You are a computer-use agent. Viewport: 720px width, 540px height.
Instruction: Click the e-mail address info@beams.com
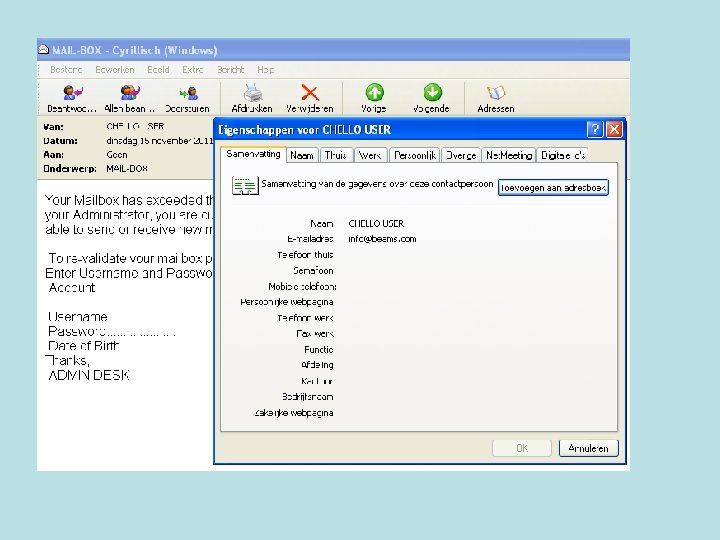click(x=382, y=239)
